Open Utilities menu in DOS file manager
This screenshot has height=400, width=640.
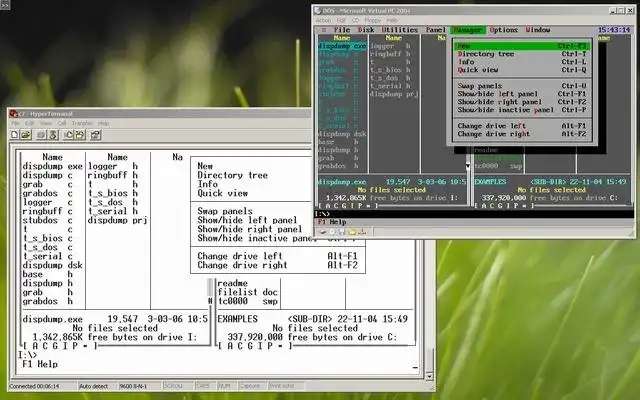pyautogui.click(x=400, y=30)
